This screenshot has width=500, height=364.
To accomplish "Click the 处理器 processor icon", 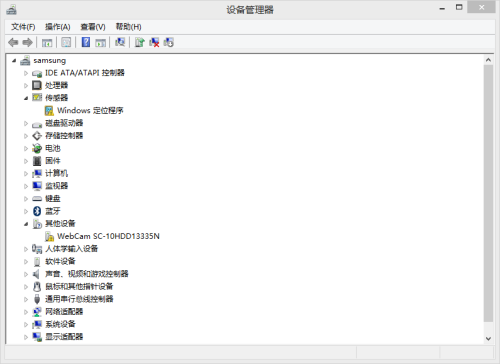I will 37,85.
